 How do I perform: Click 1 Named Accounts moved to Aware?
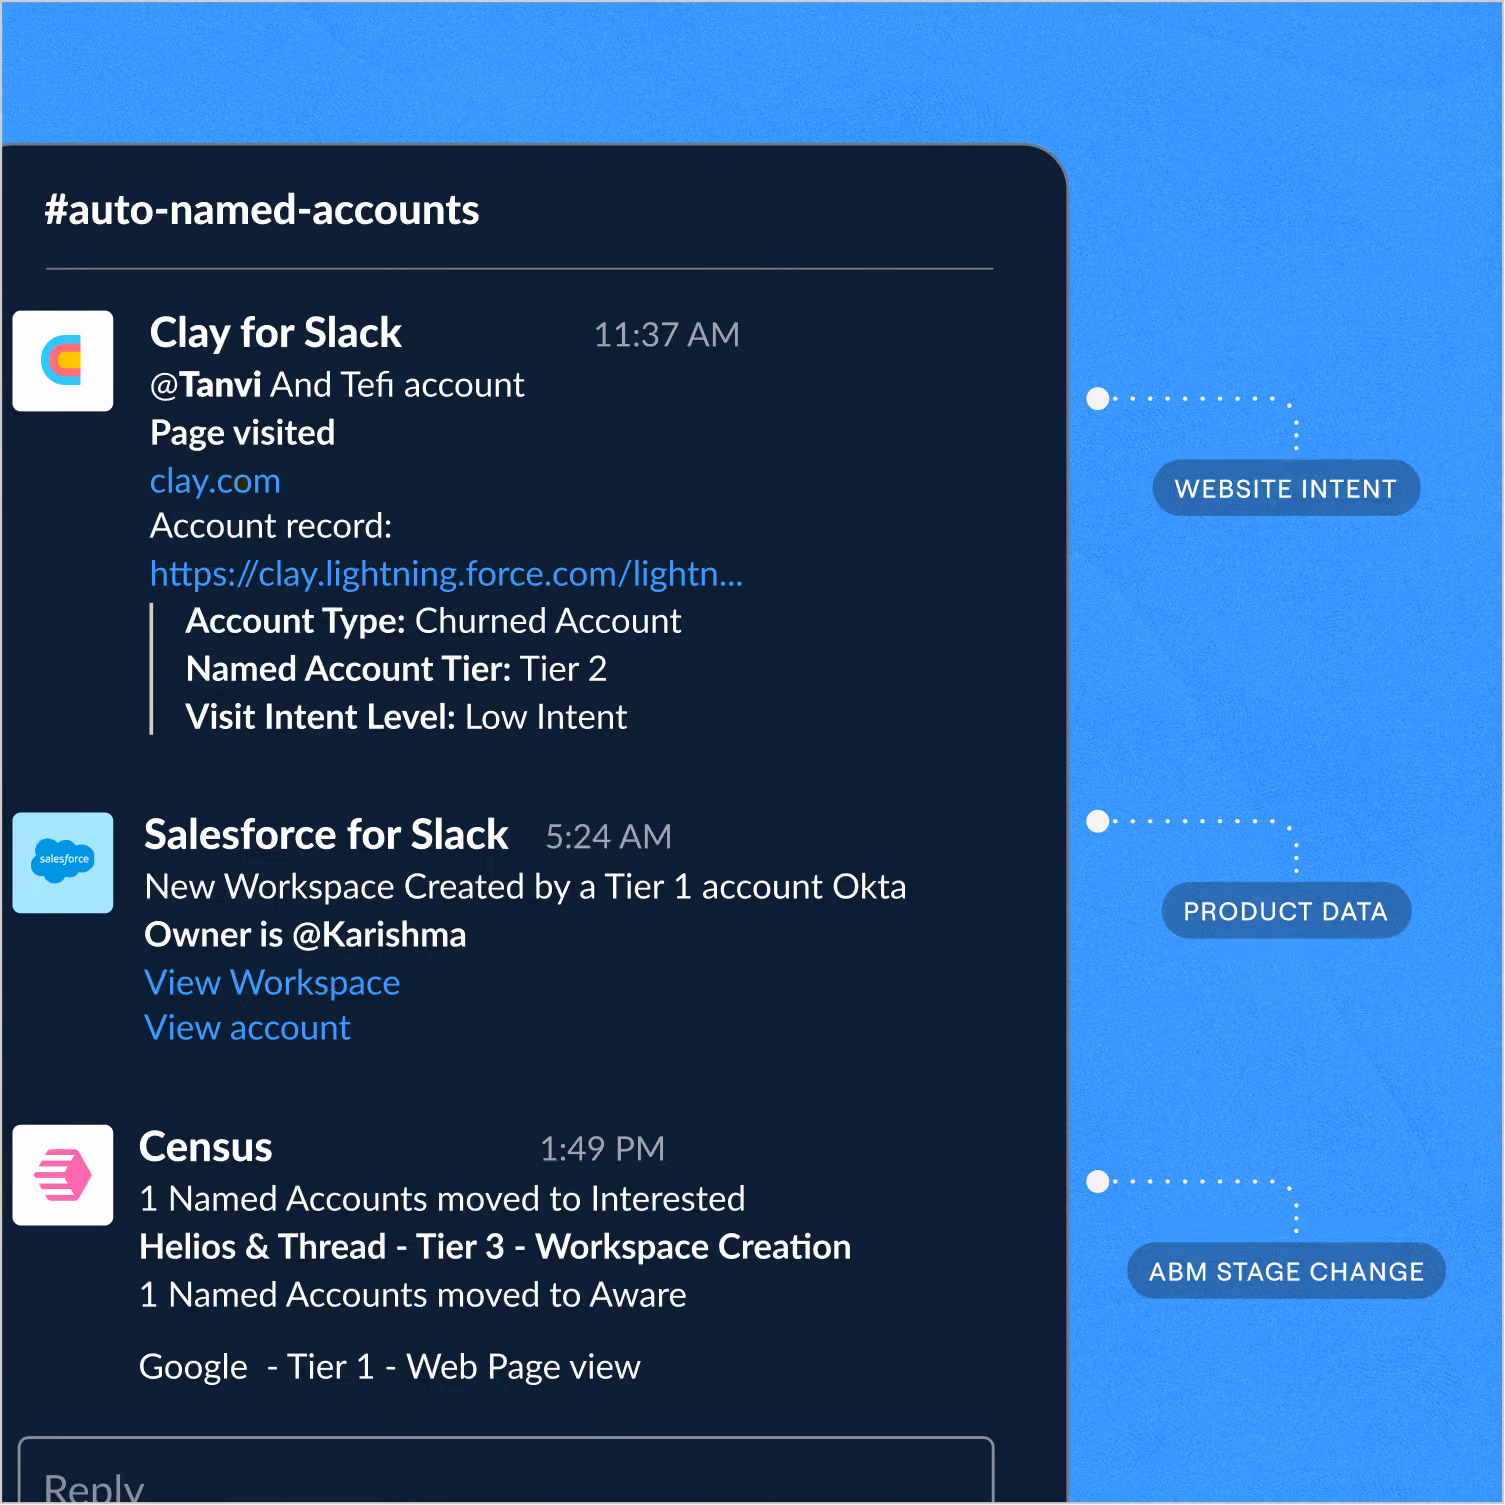point(413,1295)
